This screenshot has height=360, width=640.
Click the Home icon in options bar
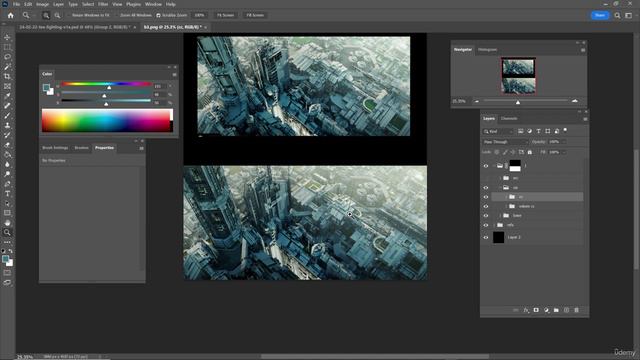pos(11,15)
